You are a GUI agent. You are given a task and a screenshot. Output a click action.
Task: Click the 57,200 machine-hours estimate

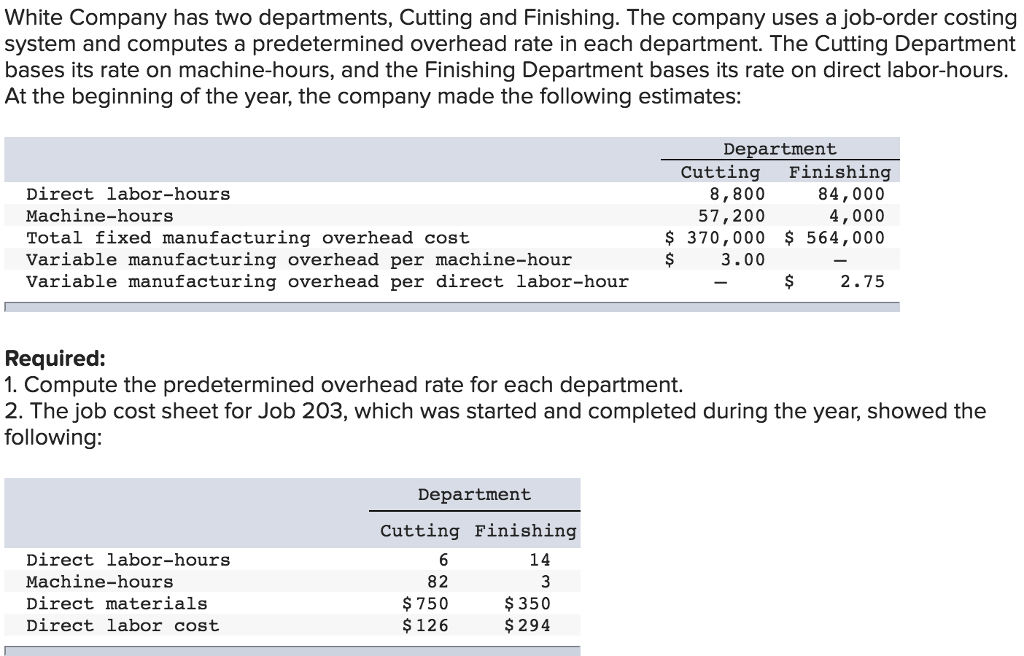click(731, 216)
